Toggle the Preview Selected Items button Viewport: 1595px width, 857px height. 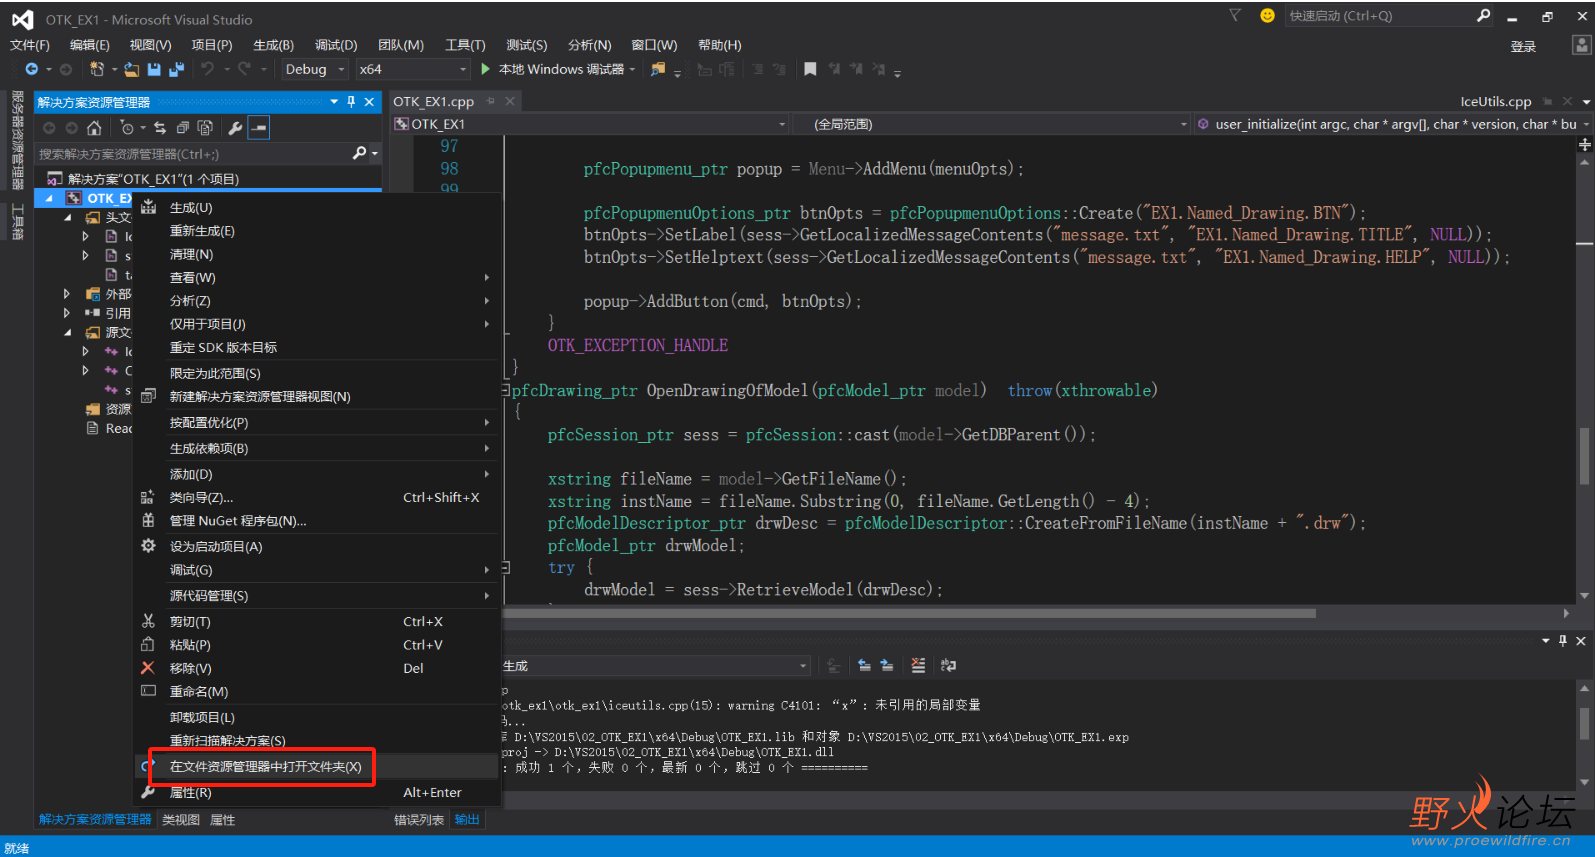tap(258, 128)
